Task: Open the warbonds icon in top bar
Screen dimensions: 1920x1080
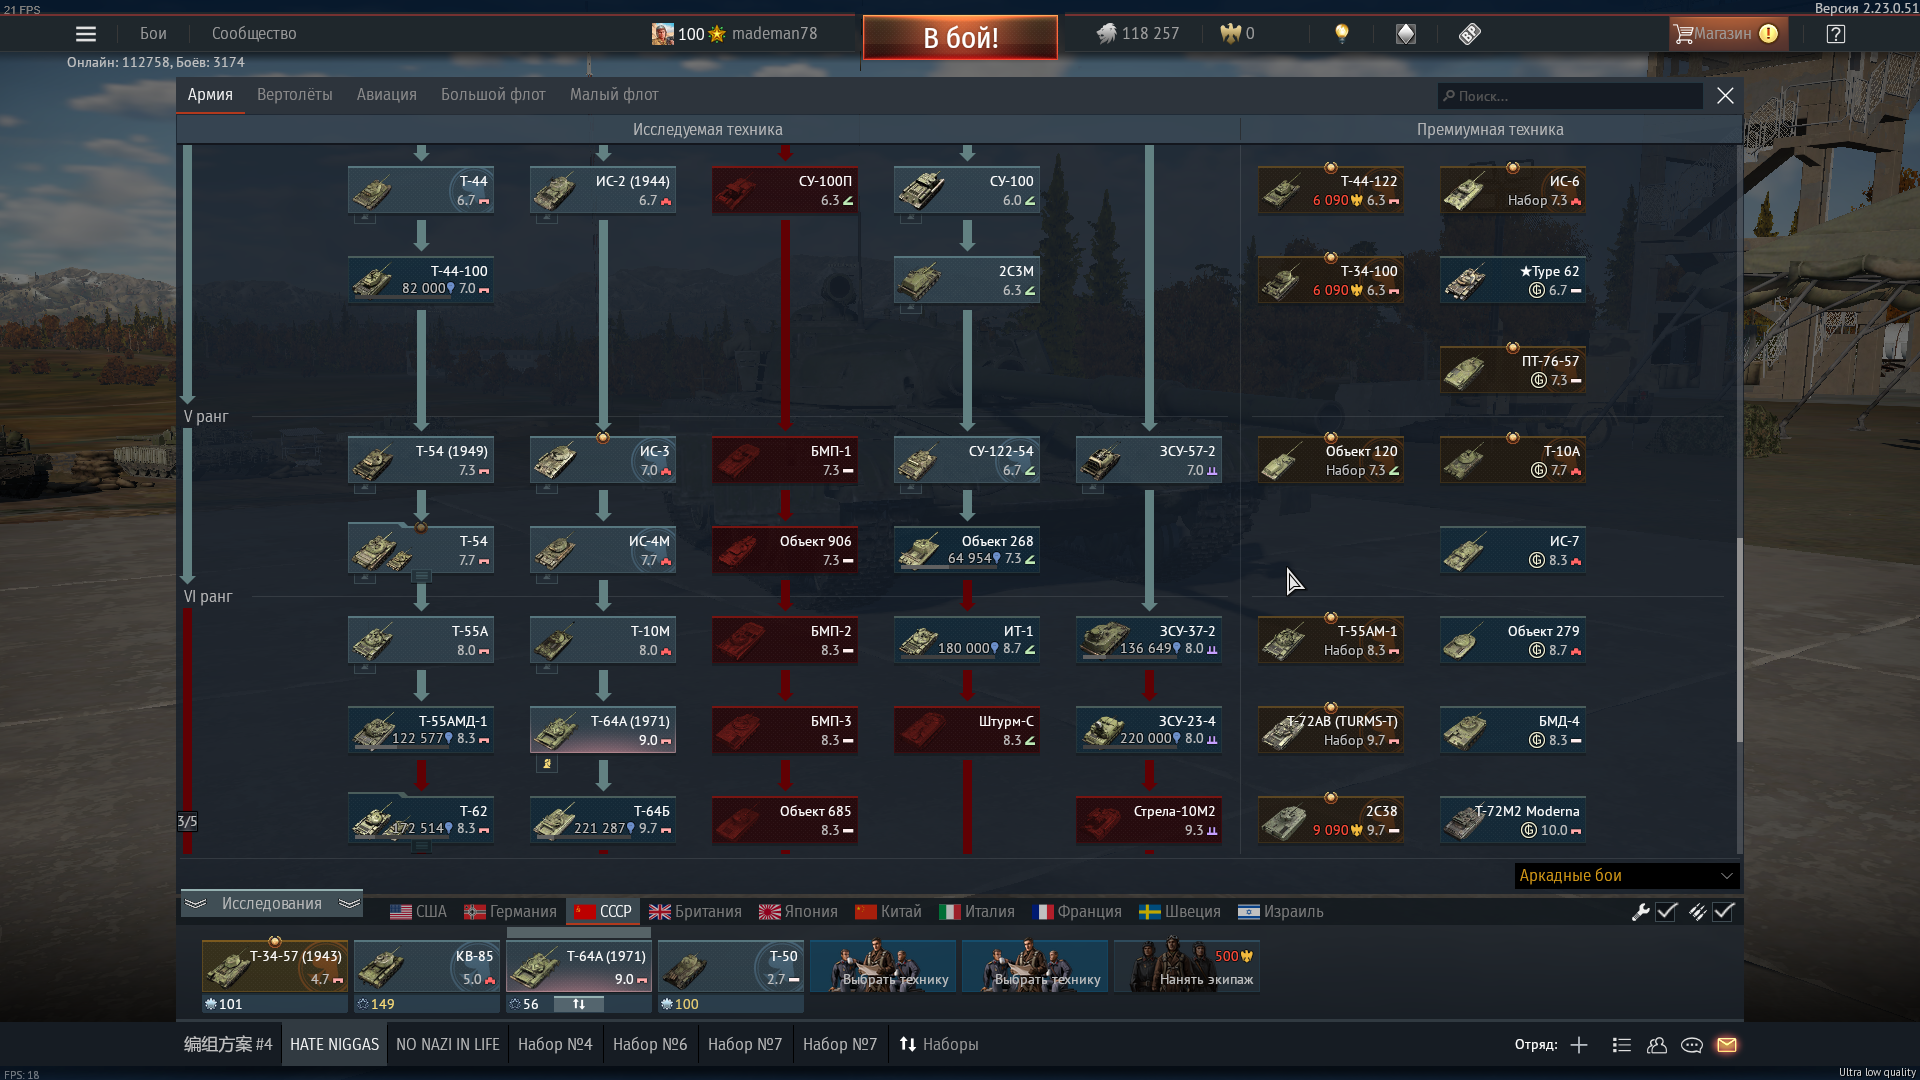Action: point(1406,34)
